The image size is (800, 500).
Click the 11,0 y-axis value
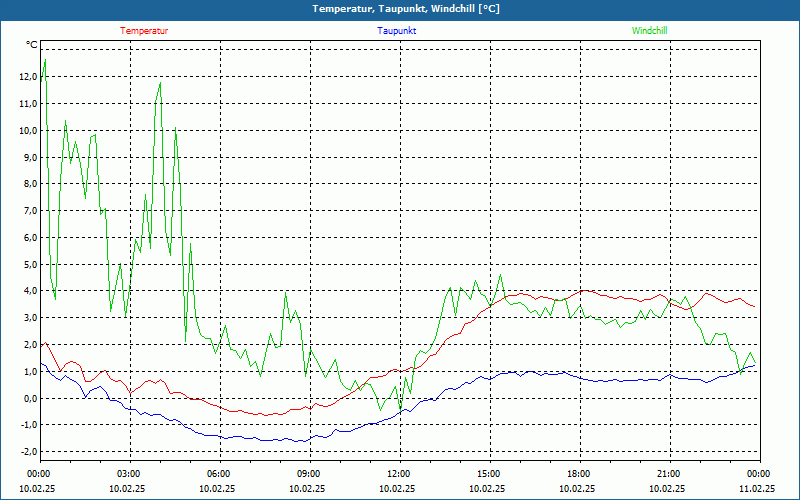[x=28, y=104]
